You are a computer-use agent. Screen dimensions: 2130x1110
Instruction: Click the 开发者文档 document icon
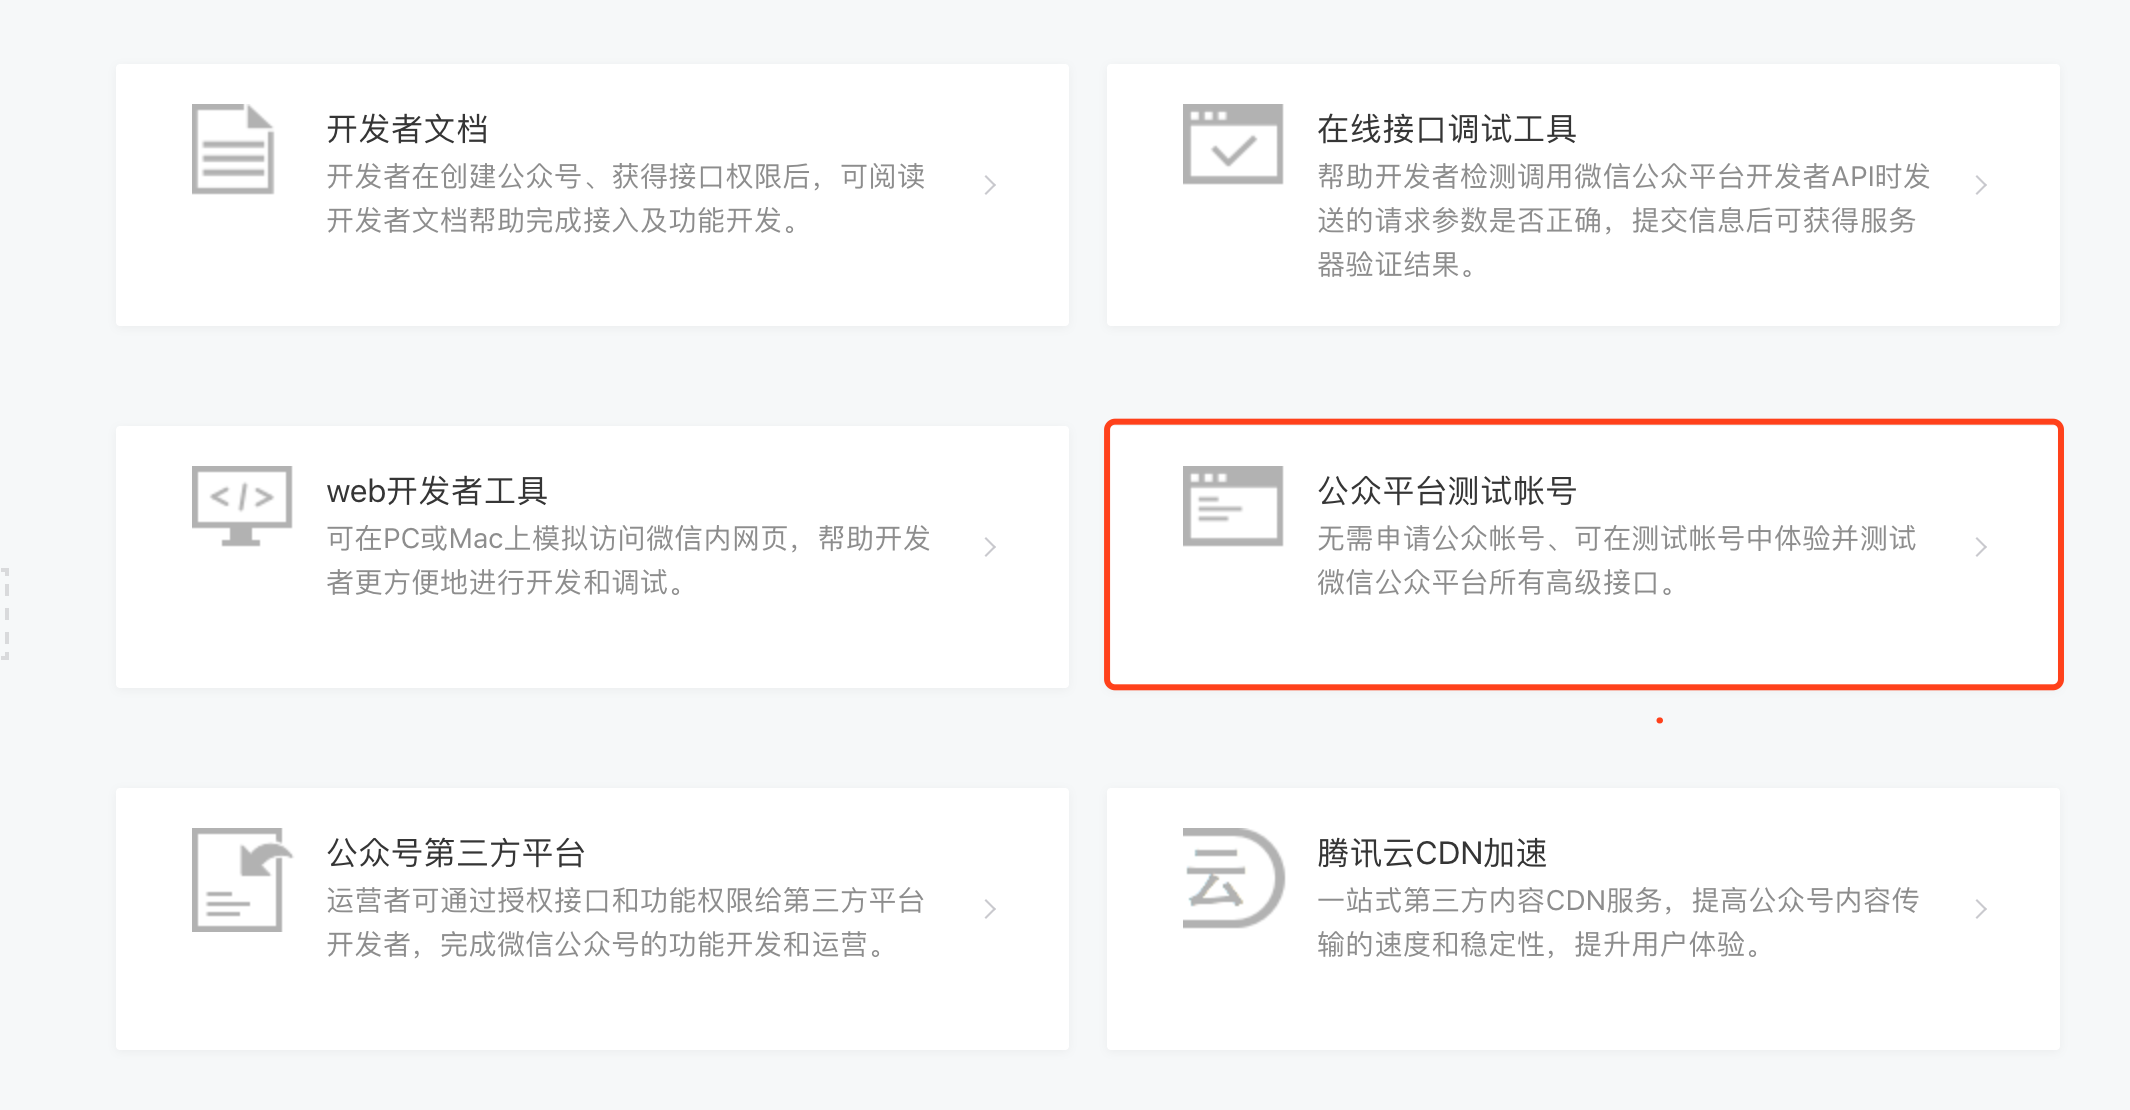click(233, 149)
